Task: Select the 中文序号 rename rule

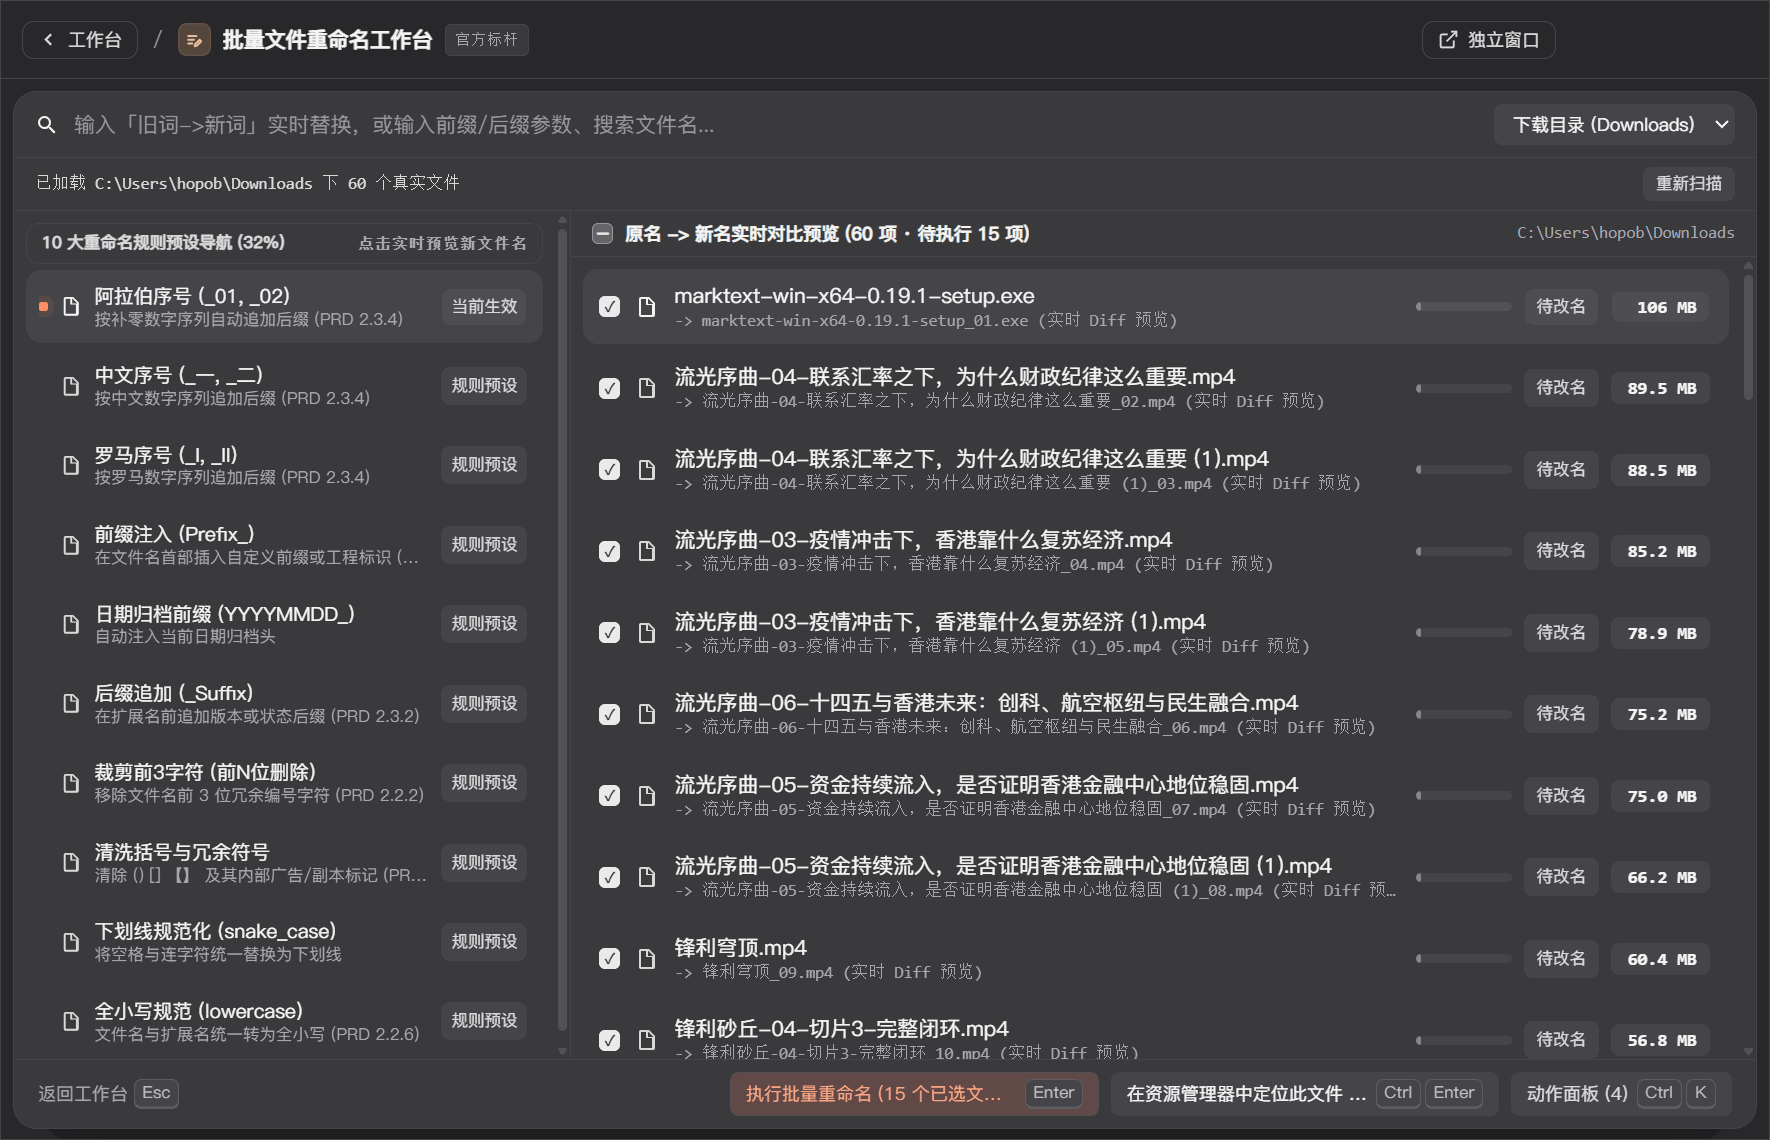Action: (284, 386)
